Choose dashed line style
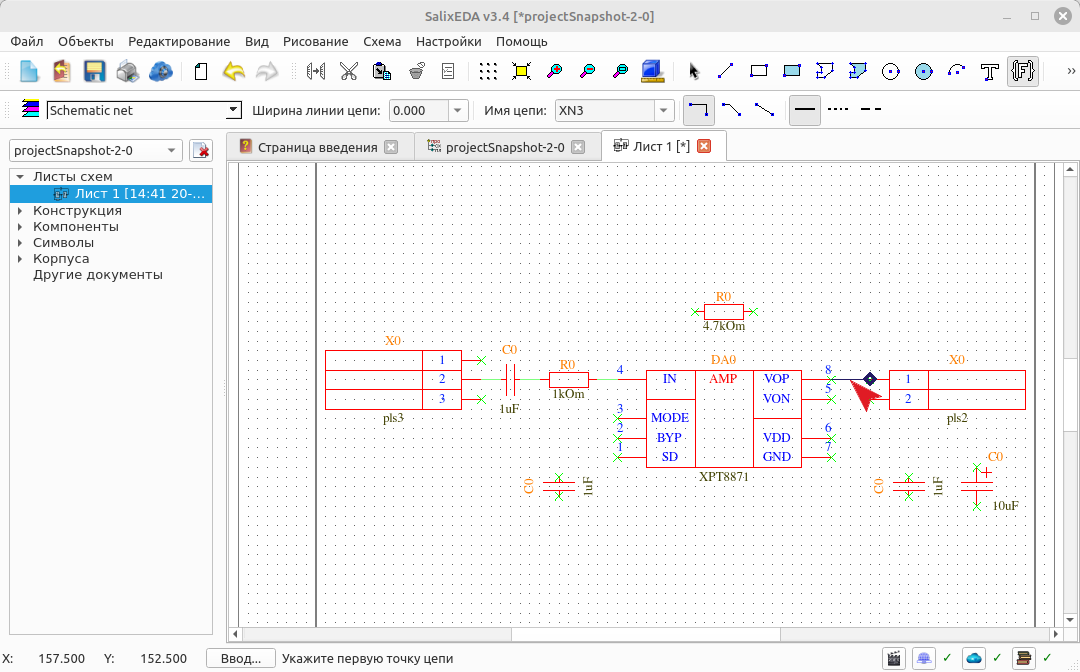 (x=871, y=109)
